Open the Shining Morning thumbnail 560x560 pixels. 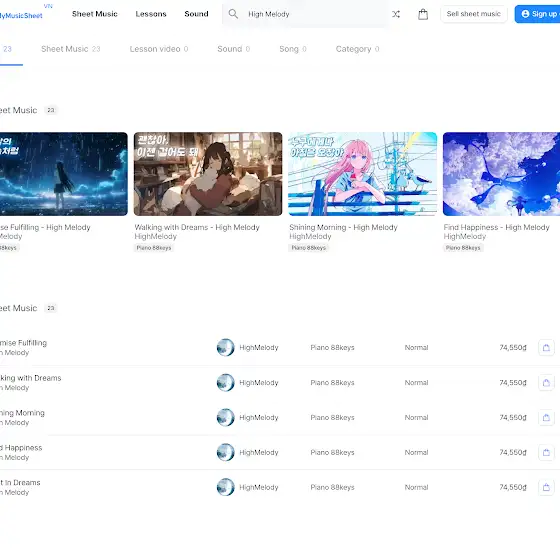tap(362, 174)
